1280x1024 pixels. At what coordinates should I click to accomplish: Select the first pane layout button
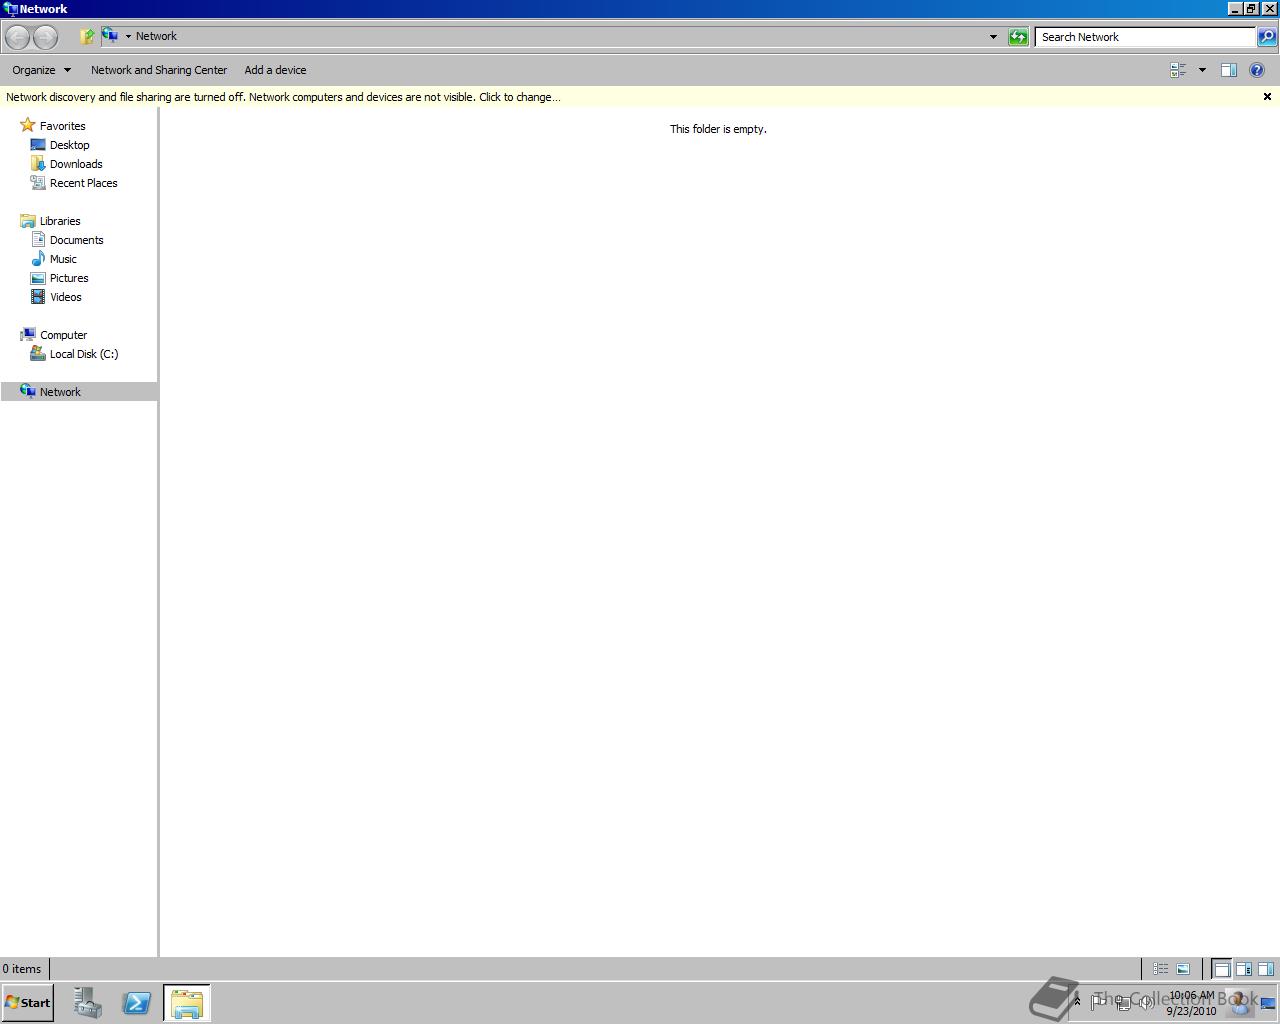tap(1222, 969)
